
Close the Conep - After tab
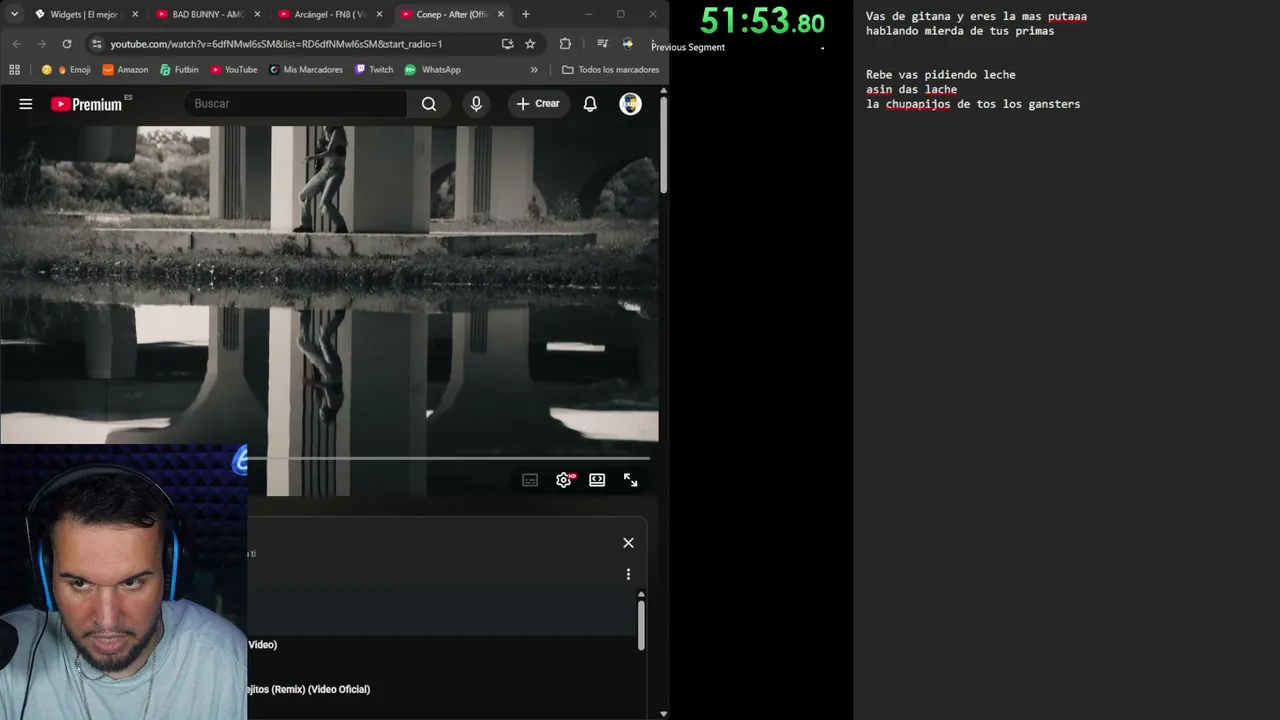[x=501, y=14]
